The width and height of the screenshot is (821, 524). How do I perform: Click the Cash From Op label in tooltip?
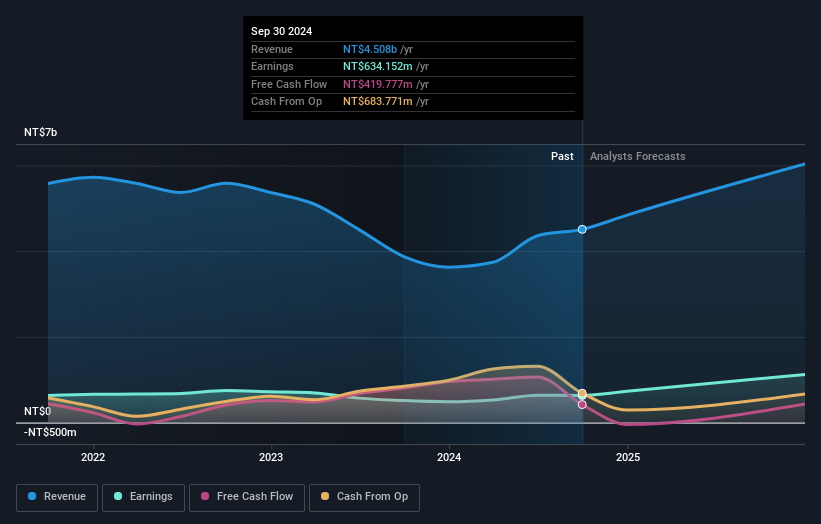286,102
